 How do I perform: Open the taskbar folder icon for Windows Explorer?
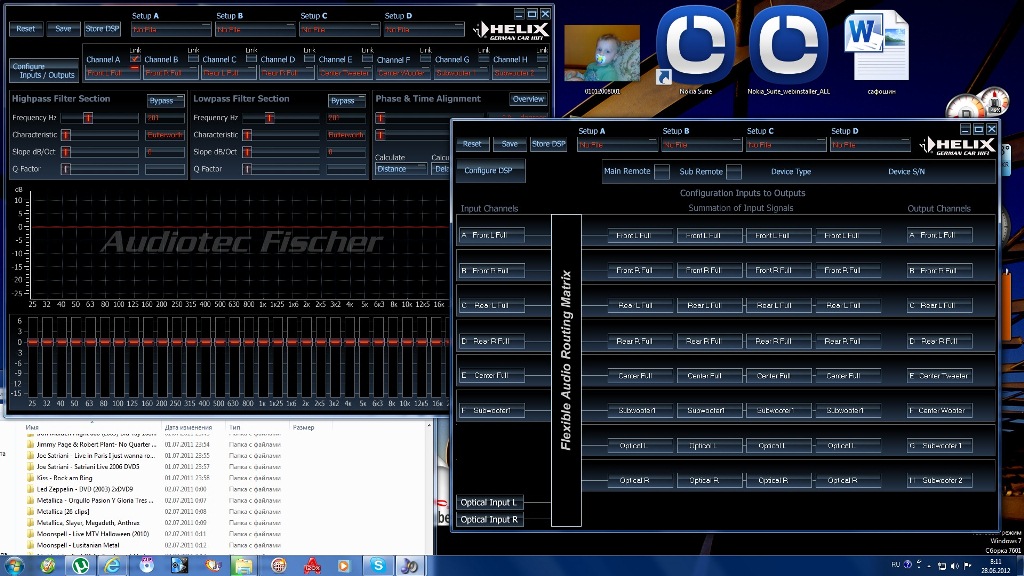pos(243,565)
